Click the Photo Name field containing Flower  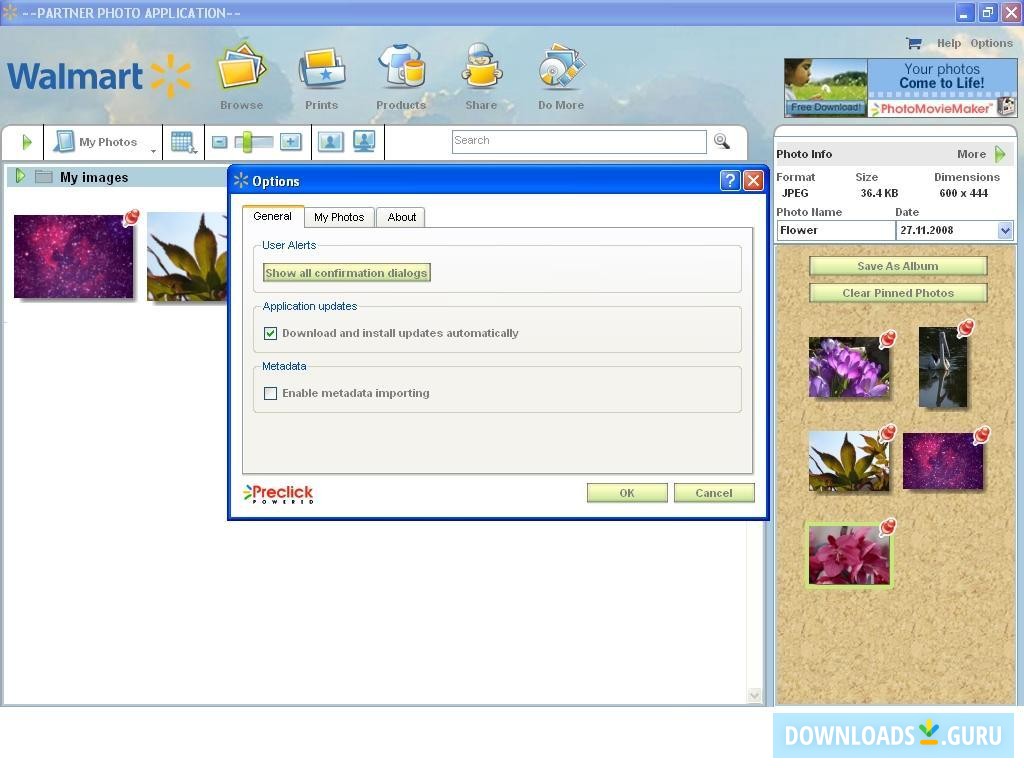pos(835,231)
